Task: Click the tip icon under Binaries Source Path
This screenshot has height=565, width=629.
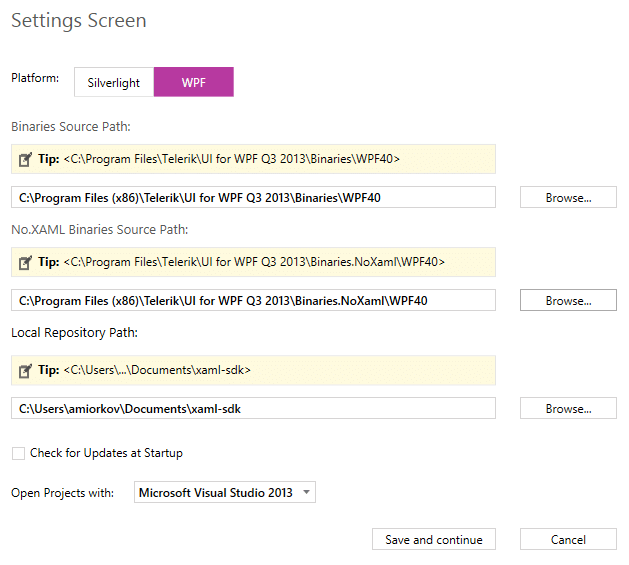Action: tap(25, 159)
